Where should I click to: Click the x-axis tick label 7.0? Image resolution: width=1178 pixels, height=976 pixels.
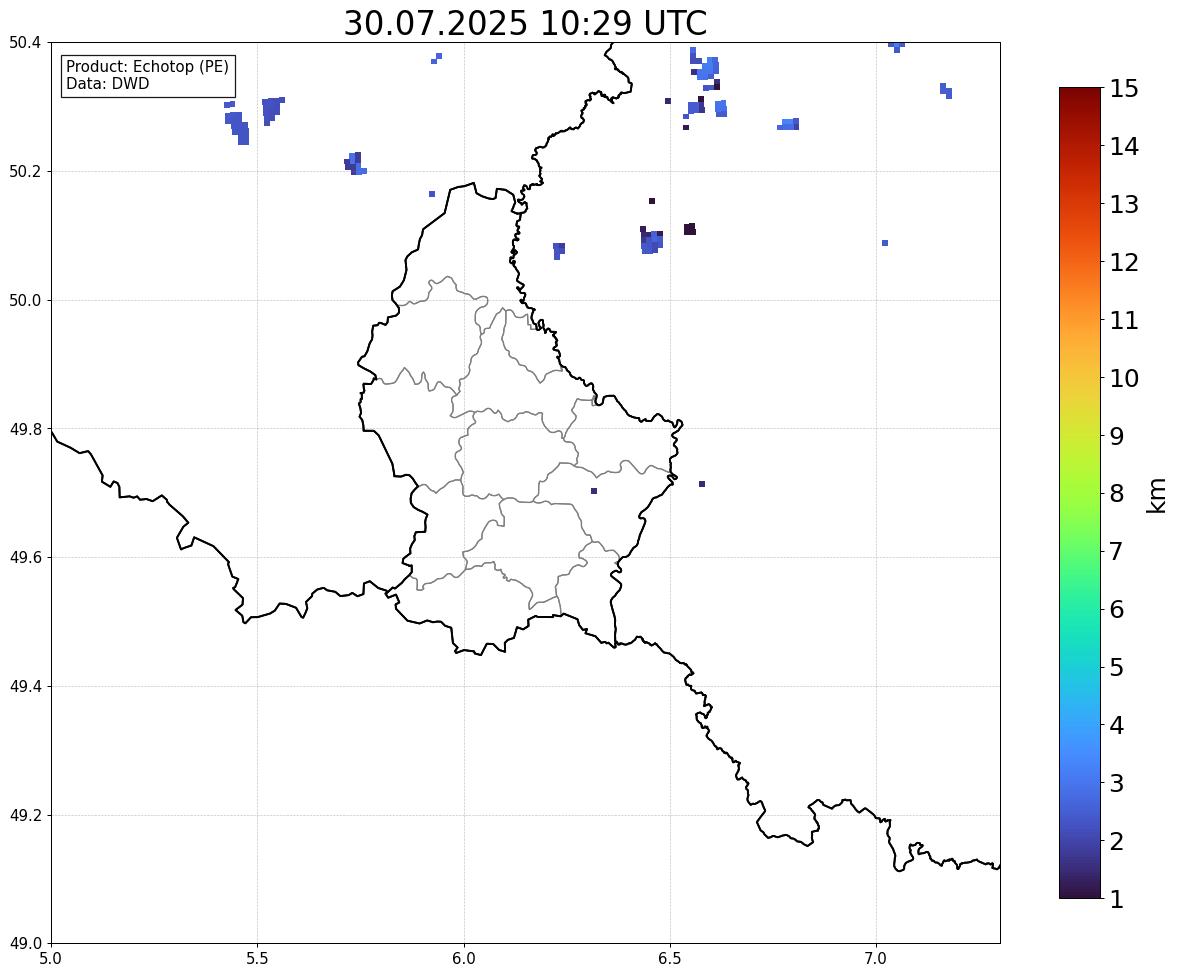876,959
